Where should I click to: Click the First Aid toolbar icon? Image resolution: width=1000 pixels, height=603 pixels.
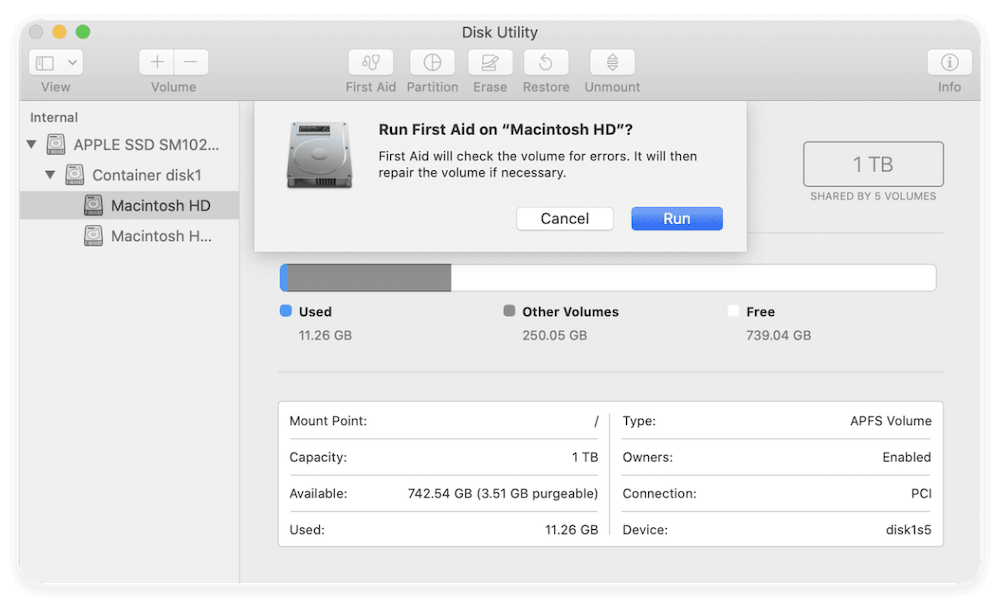tap(370, 62)
